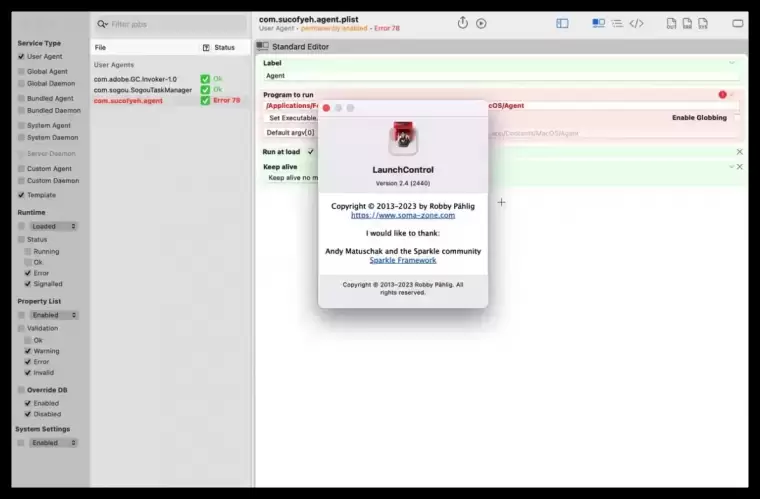
Task: Click the File column header
Action: (x=100, y=47)
